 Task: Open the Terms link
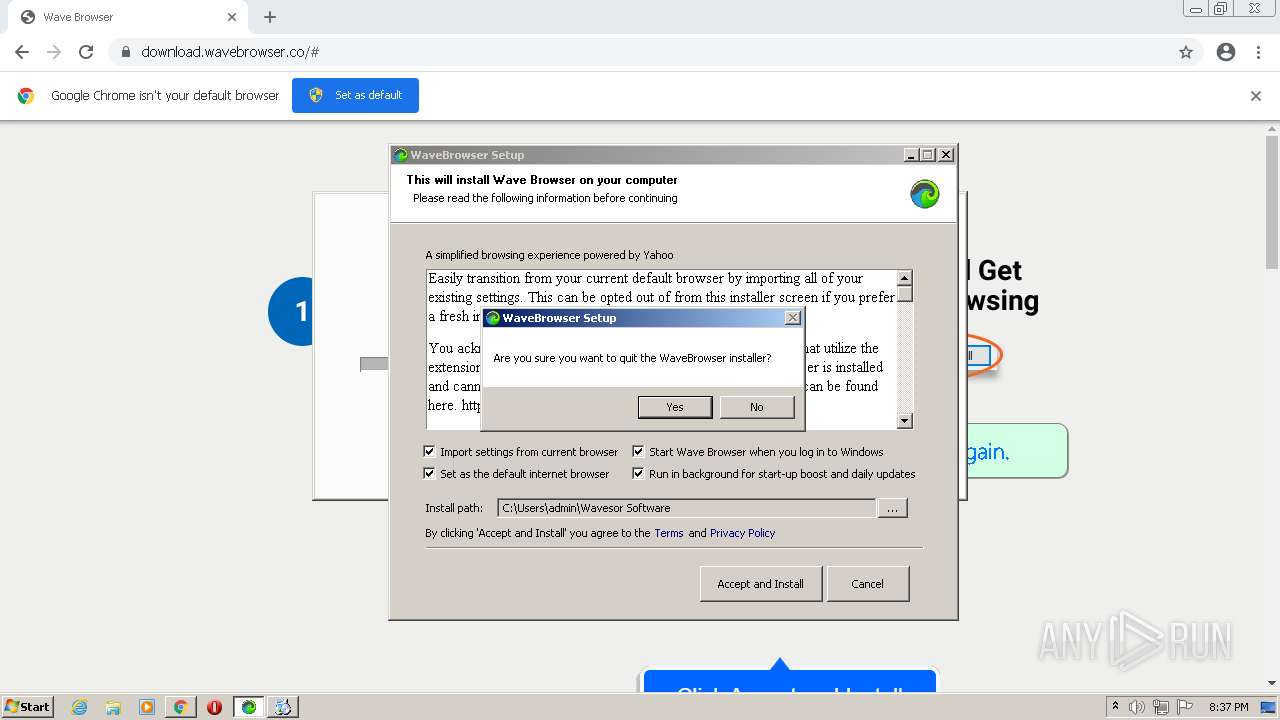(x=669, y=533)
